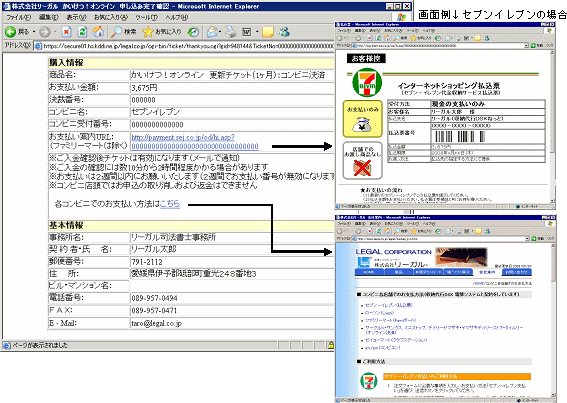
Task: Click address field in the Seven-Eleven window
Action: tap(440, 46)
